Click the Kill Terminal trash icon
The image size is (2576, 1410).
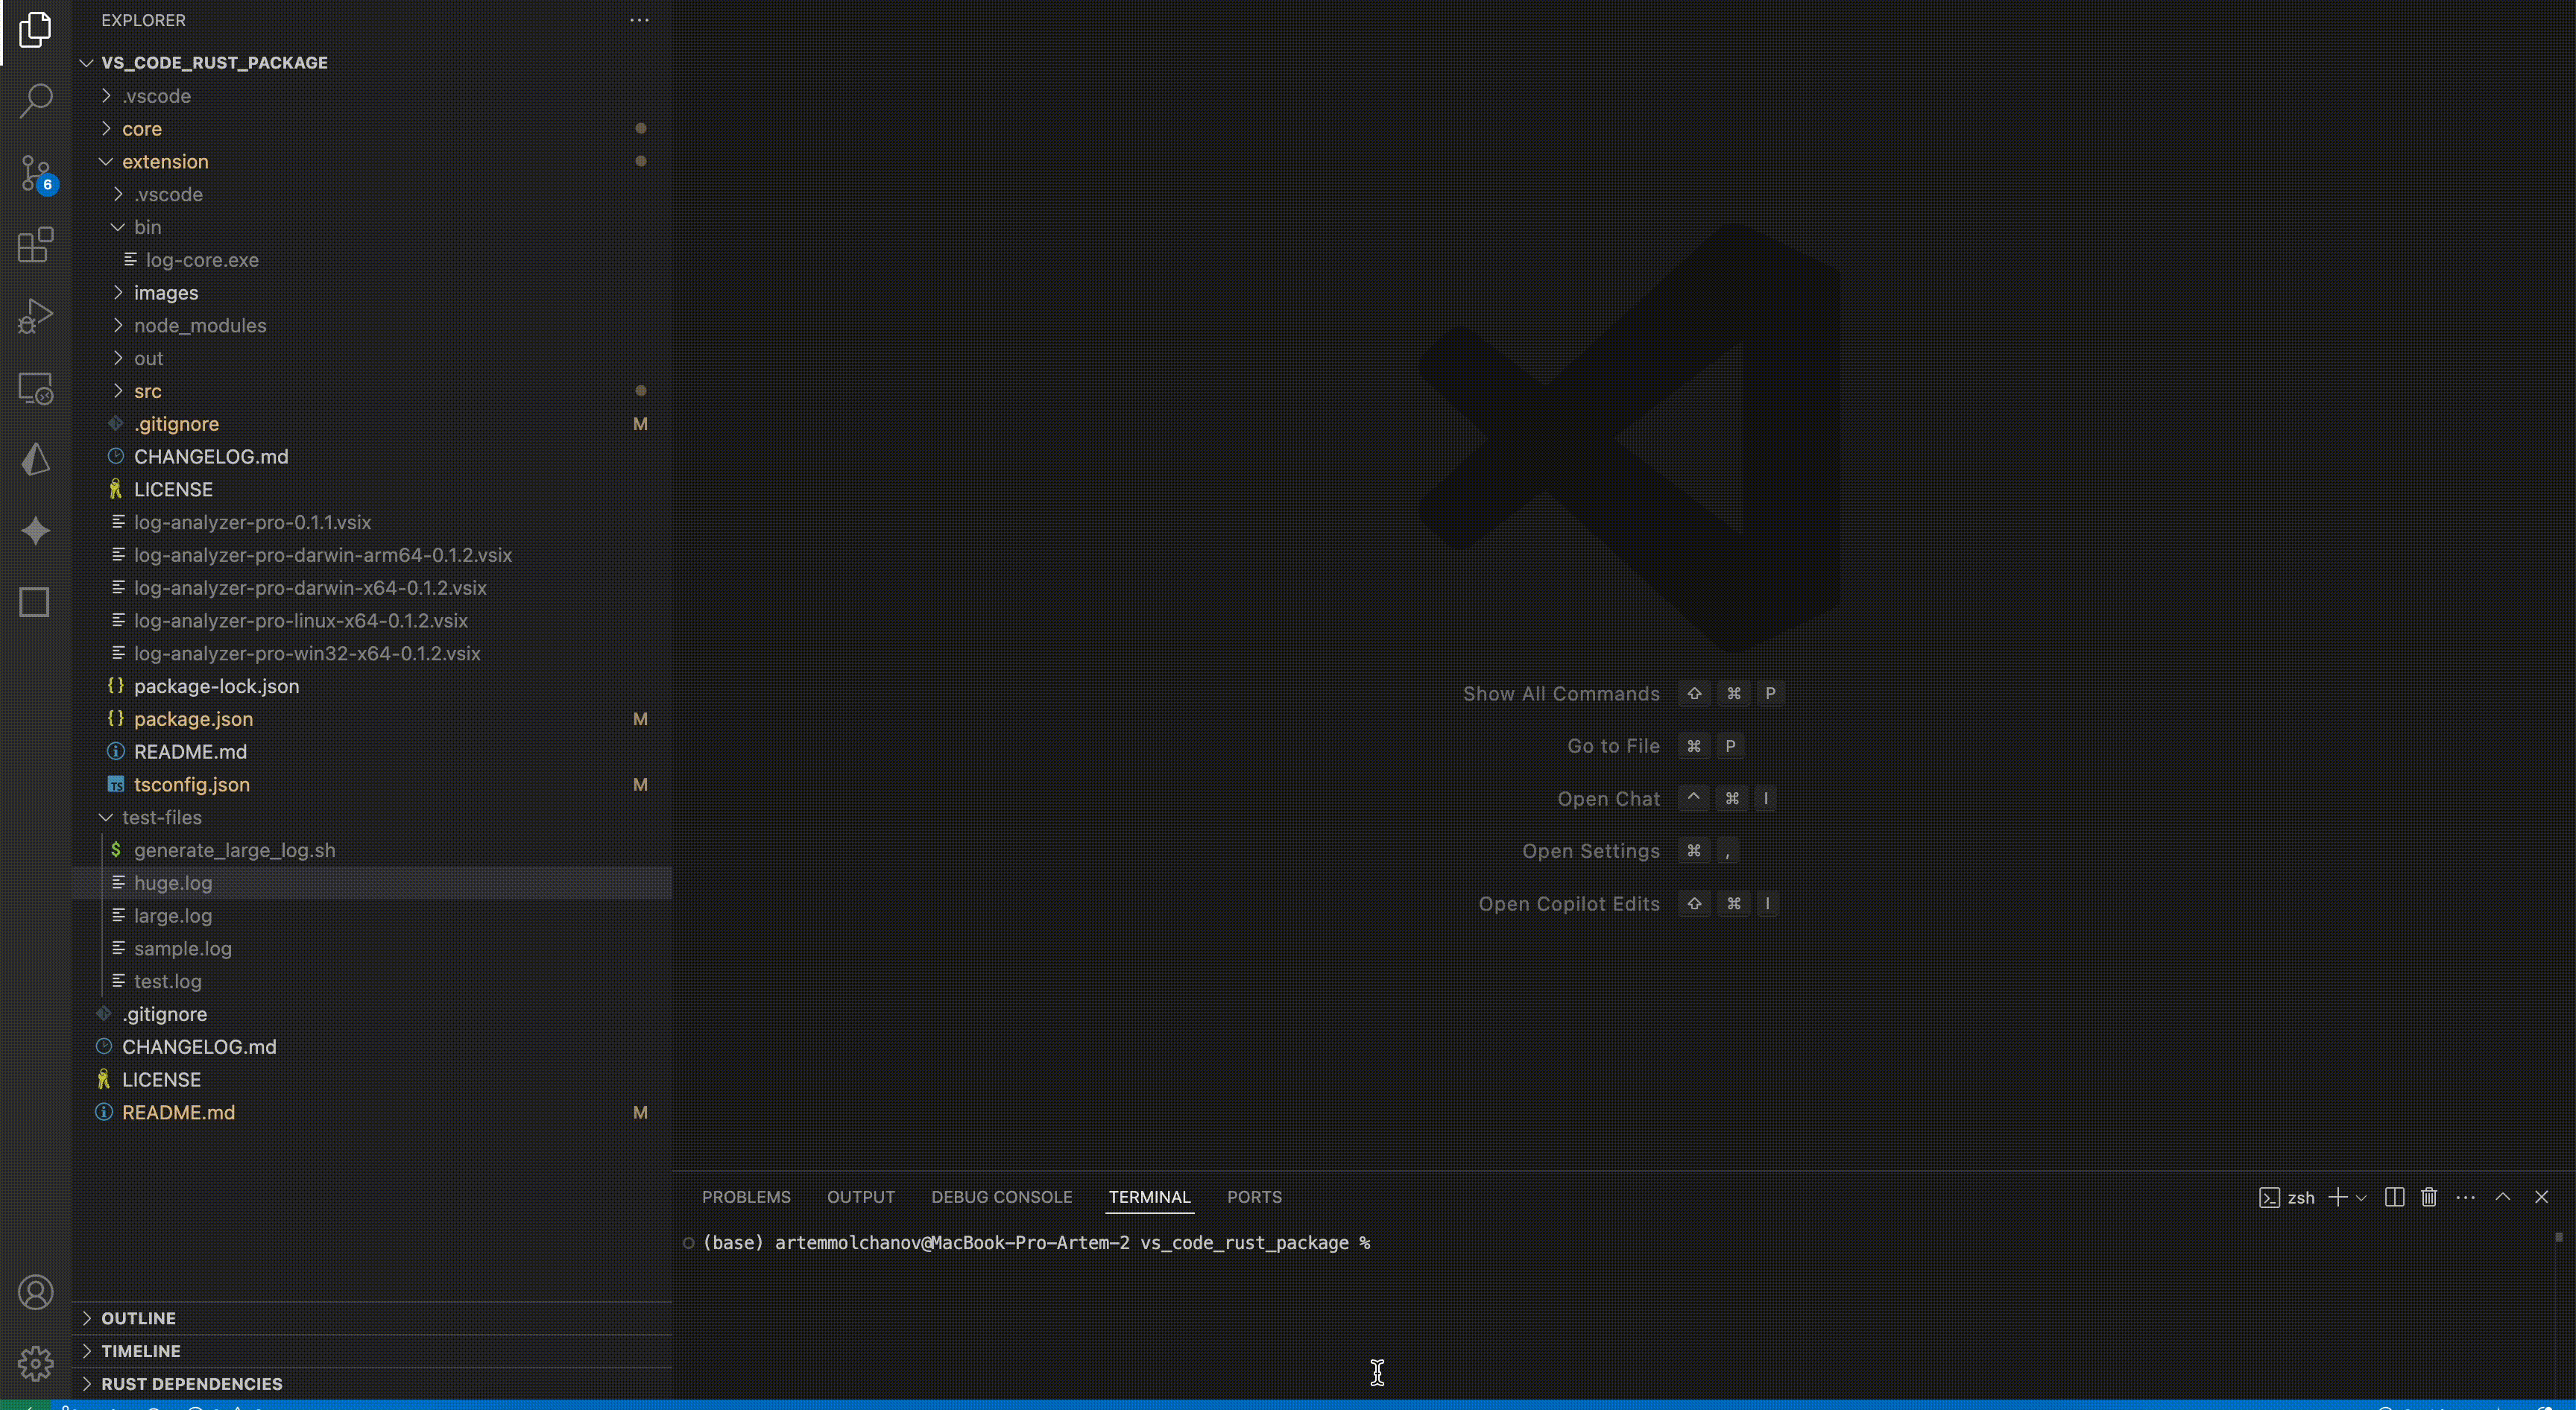[x=2429, y=1197]
